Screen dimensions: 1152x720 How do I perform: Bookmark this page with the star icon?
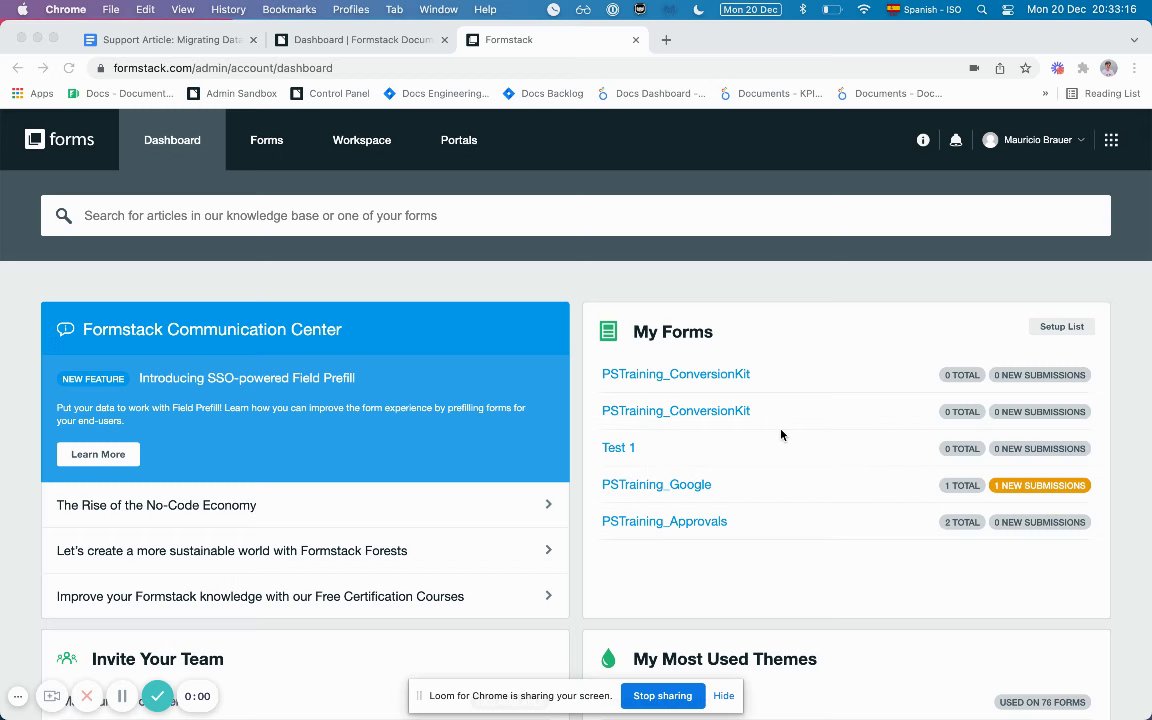(x=1025, y=68)
